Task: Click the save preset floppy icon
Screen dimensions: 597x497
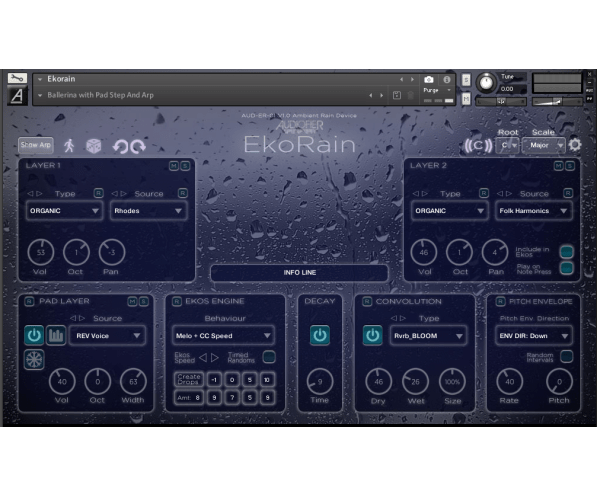Action: click(396, 95)
